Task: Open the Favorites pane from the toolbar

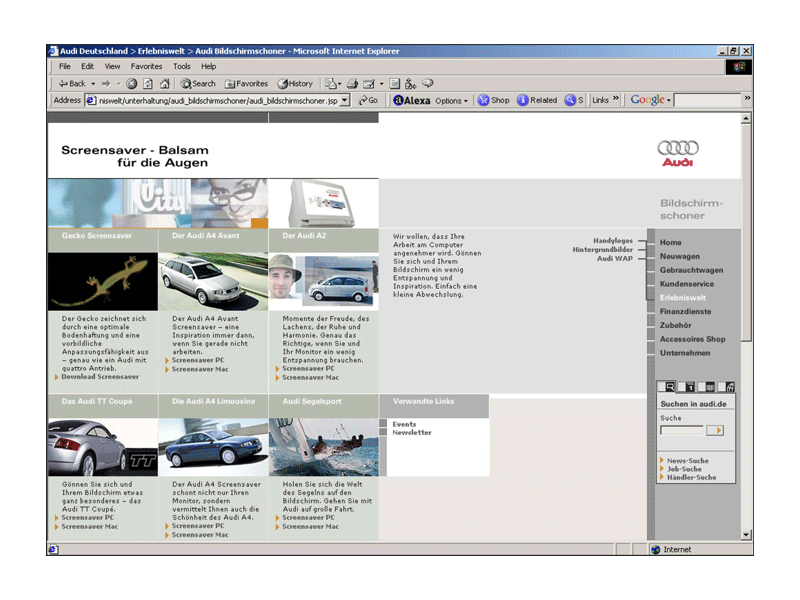Action: point(246,84)
